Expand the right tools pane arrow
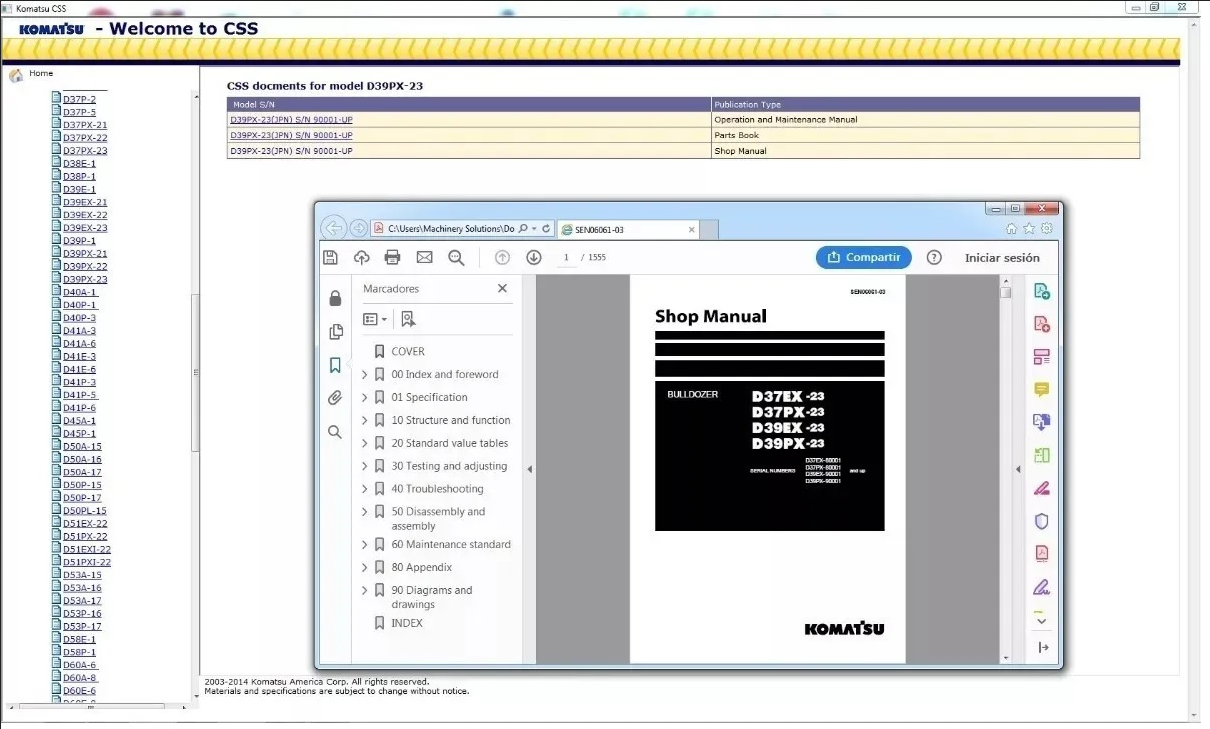Image resolution: width=1210 pixels, height=729 pixels. pos(1018,470)
